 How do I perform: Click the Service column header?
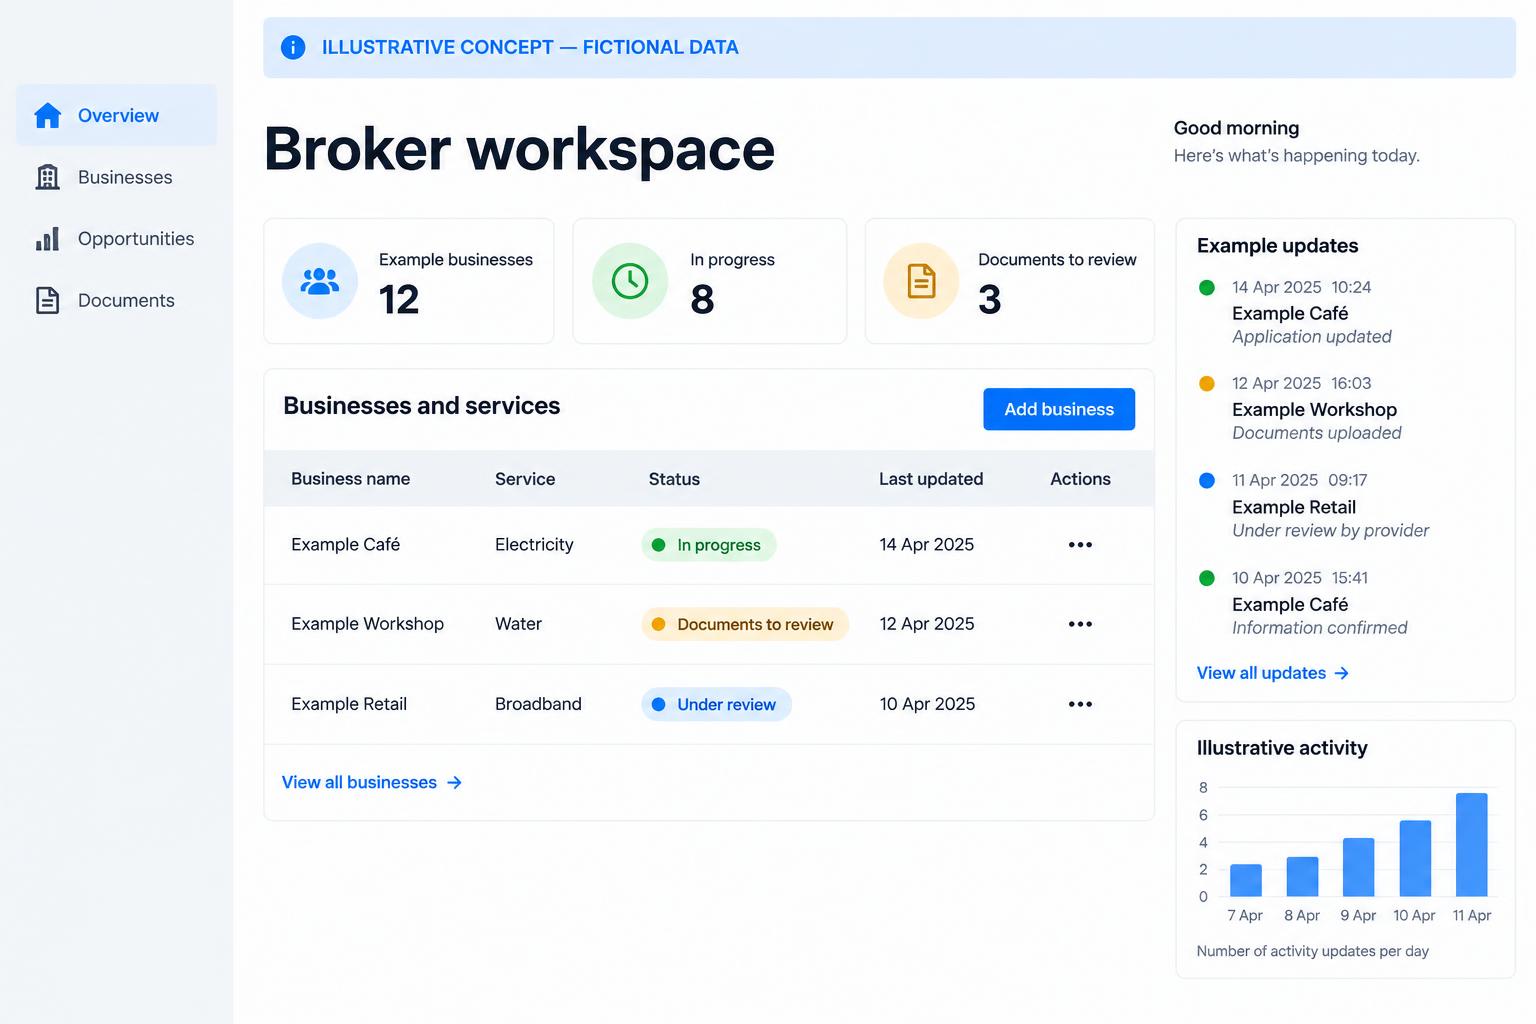(525, 479)
